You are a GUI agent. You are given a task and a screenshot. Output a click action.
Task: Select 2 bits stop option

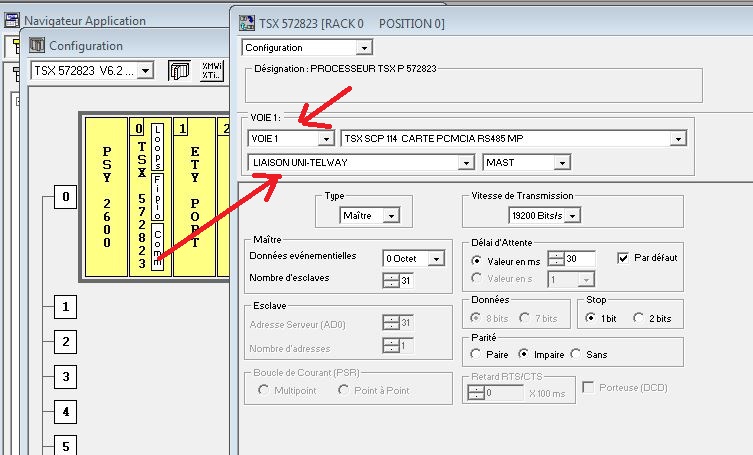click(x=639, y=318)
